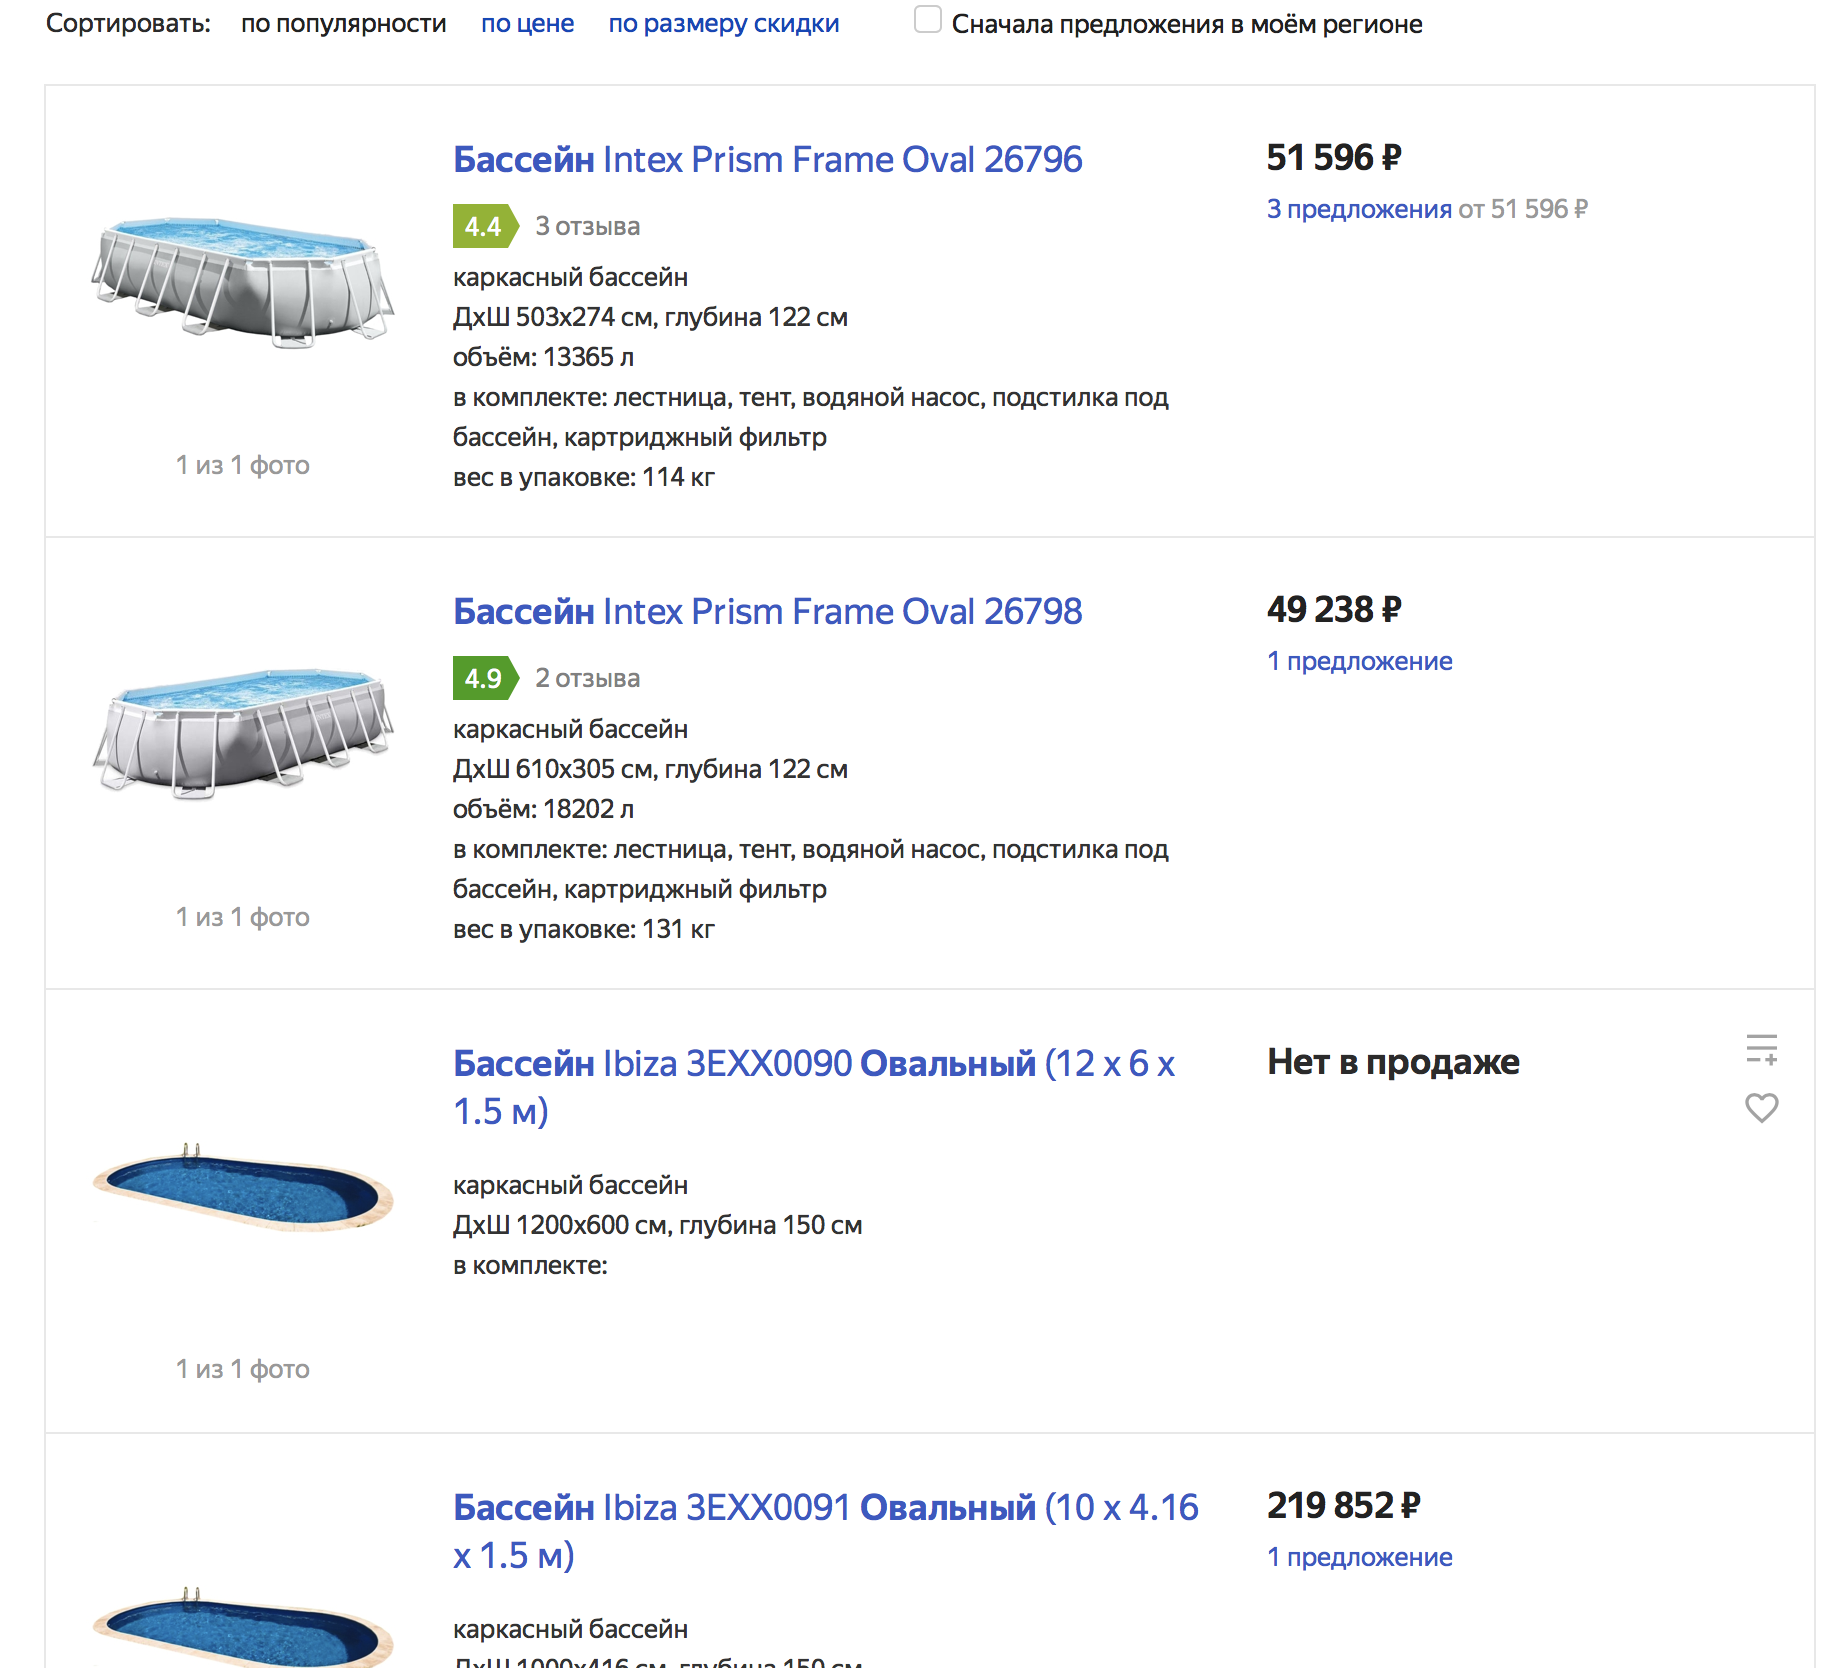The width and height of the screenshot is (1846, 1668).
Task: Click the 4.9 rating badge
Action: pos(484,678)
